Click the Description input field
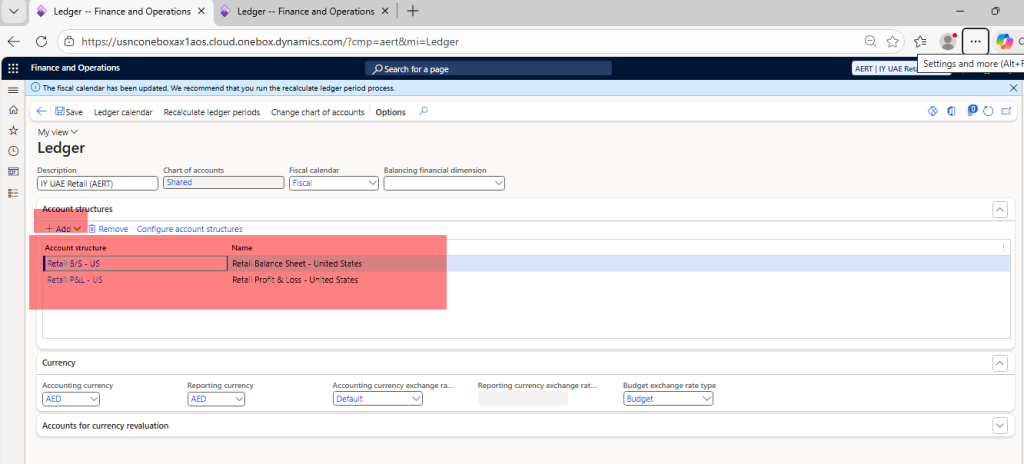 click(98, 183)
